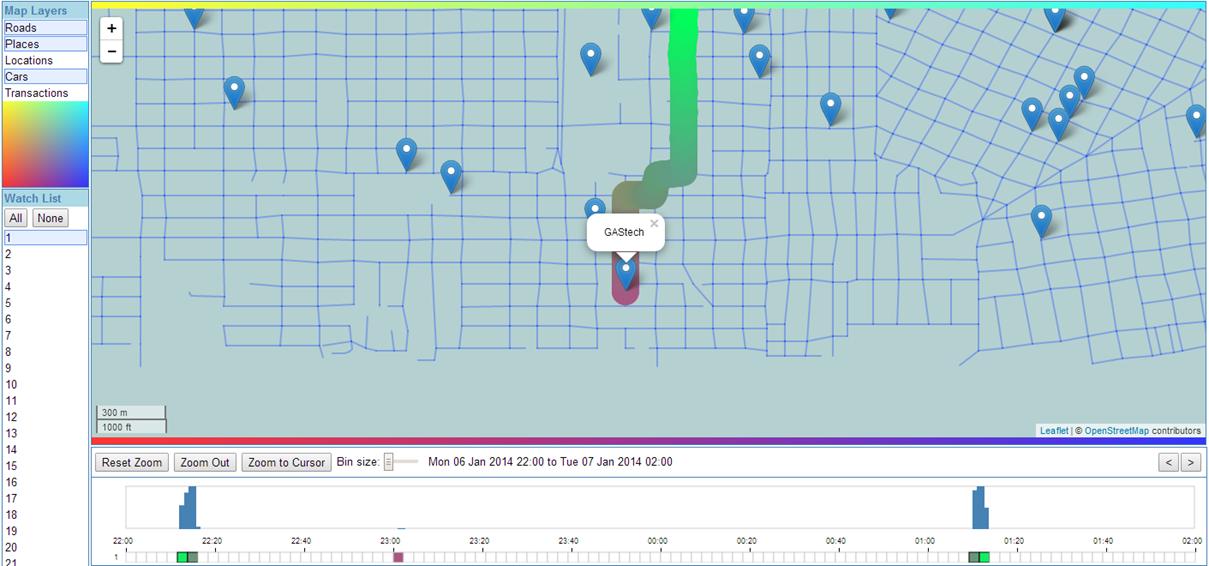Click the map zoom in plus button
The height and width of the screenshot is (566, 1209).
point(112,29)
